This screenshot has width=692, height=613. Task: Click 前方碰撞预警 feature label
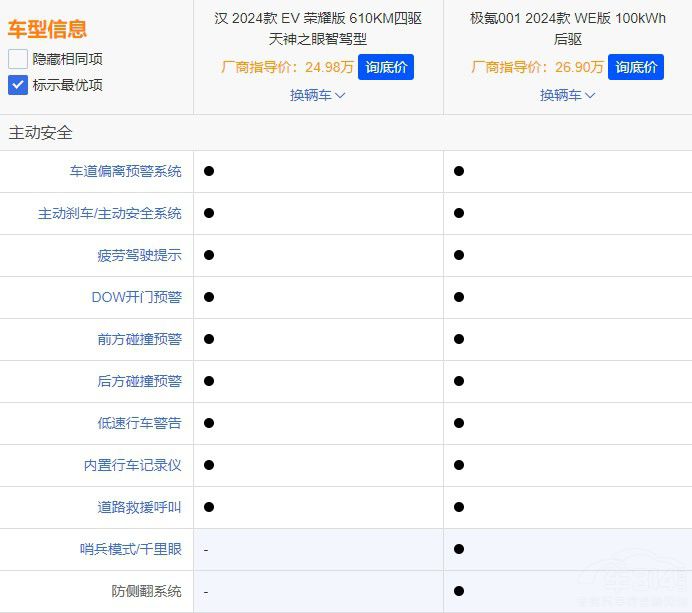click(140, 339)
